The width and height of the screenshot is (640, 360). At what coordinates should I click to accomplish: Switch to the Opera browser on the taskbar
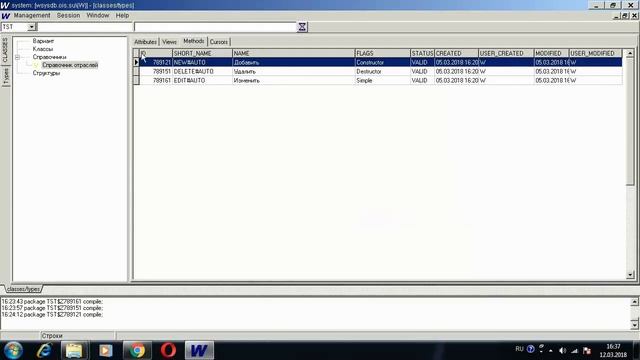[x=168, y=350]
